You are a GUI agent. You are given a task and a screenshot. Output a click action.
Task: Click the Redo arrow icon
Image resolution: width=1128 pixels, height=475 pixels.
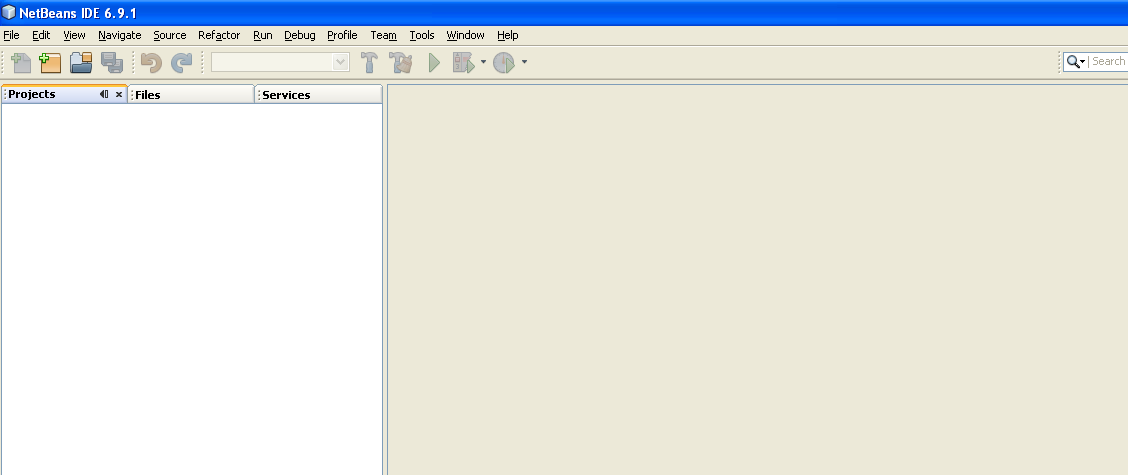[x=181, y=63]
